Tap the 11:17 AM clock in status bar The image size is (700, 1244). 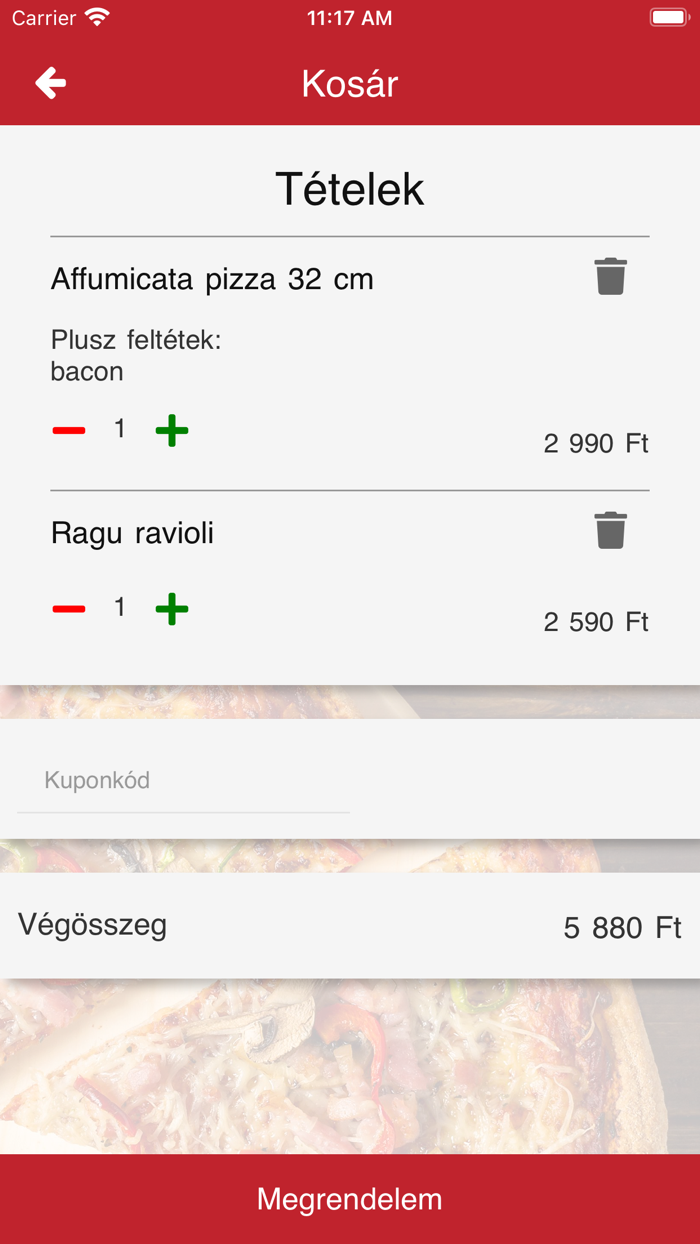(349, 17)
